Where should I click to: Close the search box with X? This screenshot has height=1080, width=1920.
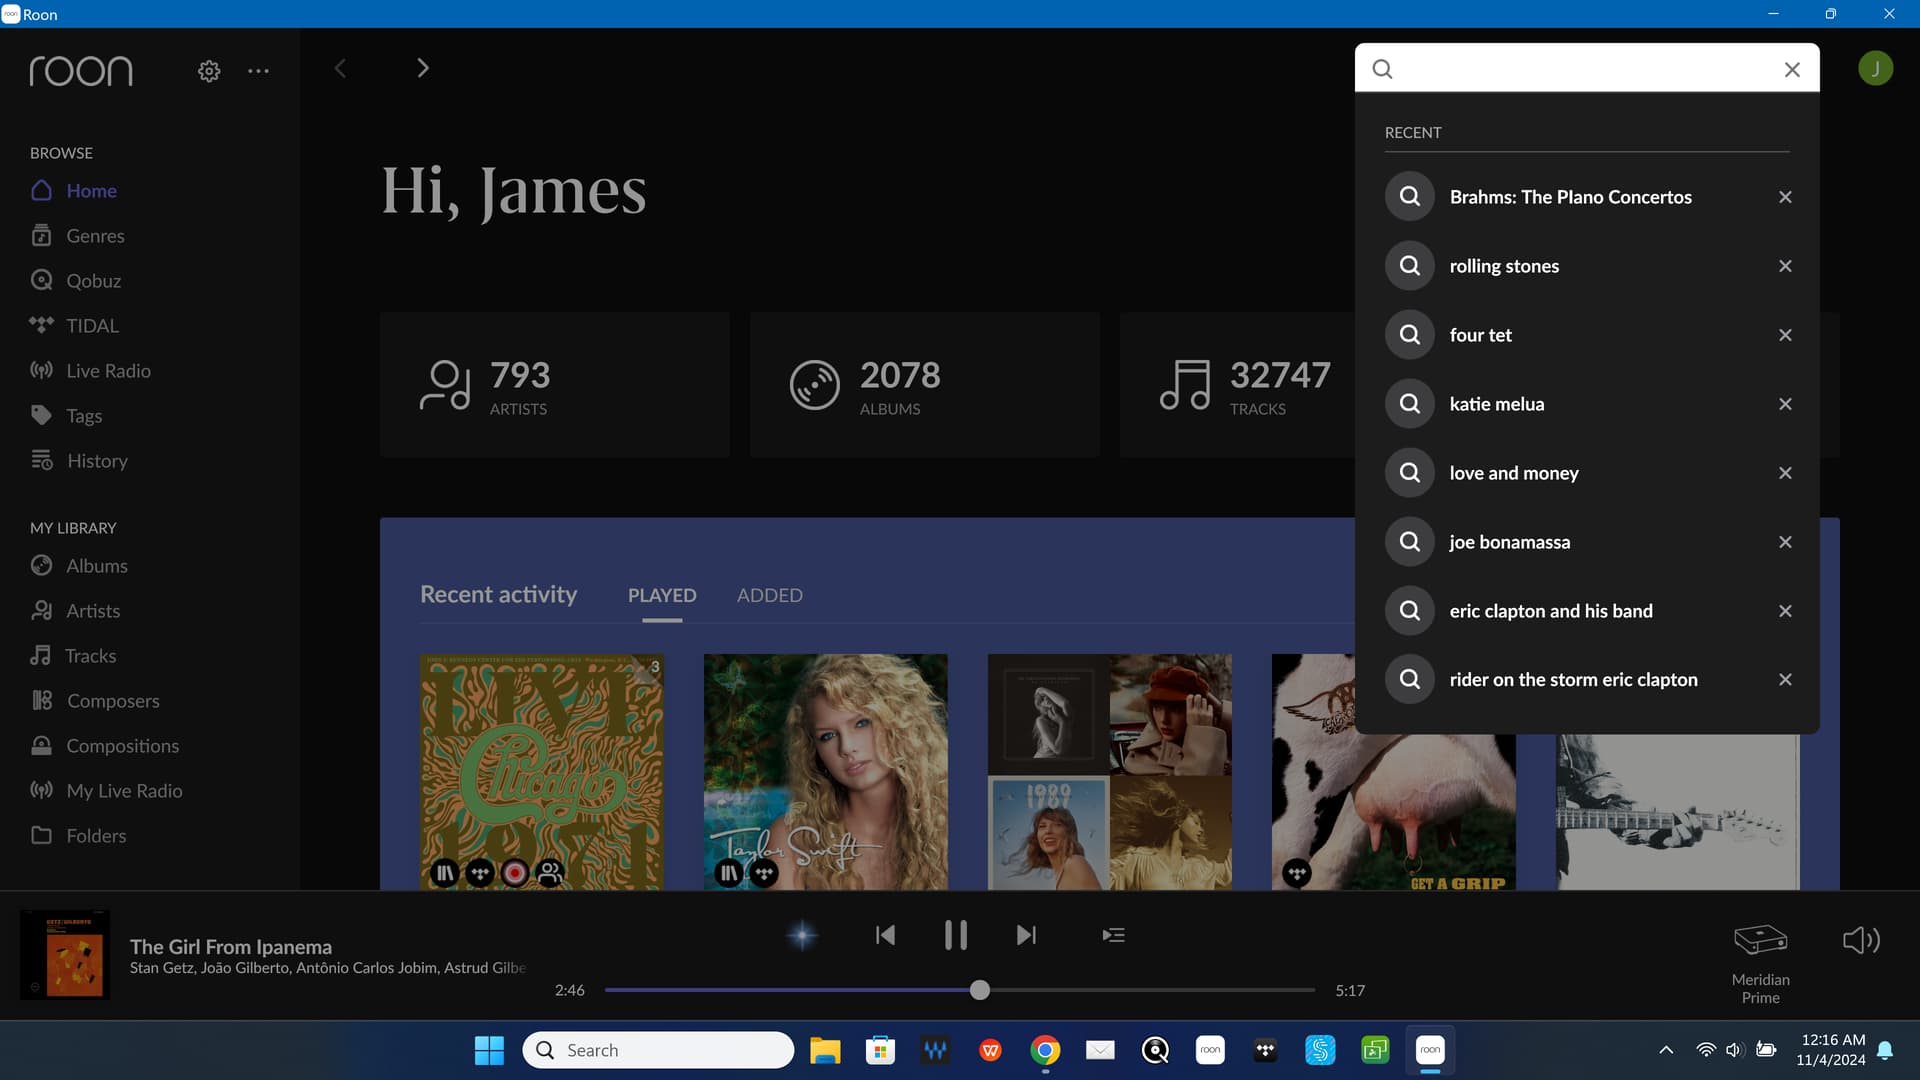1792,69
